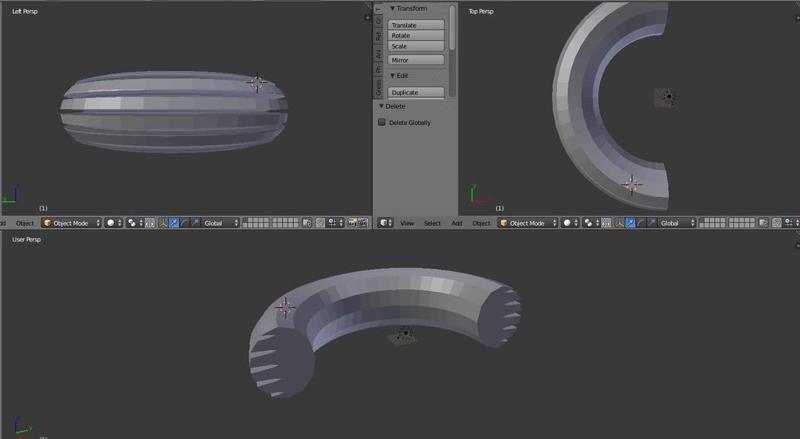Switch to the Ani tab in tool shelf

379,53
